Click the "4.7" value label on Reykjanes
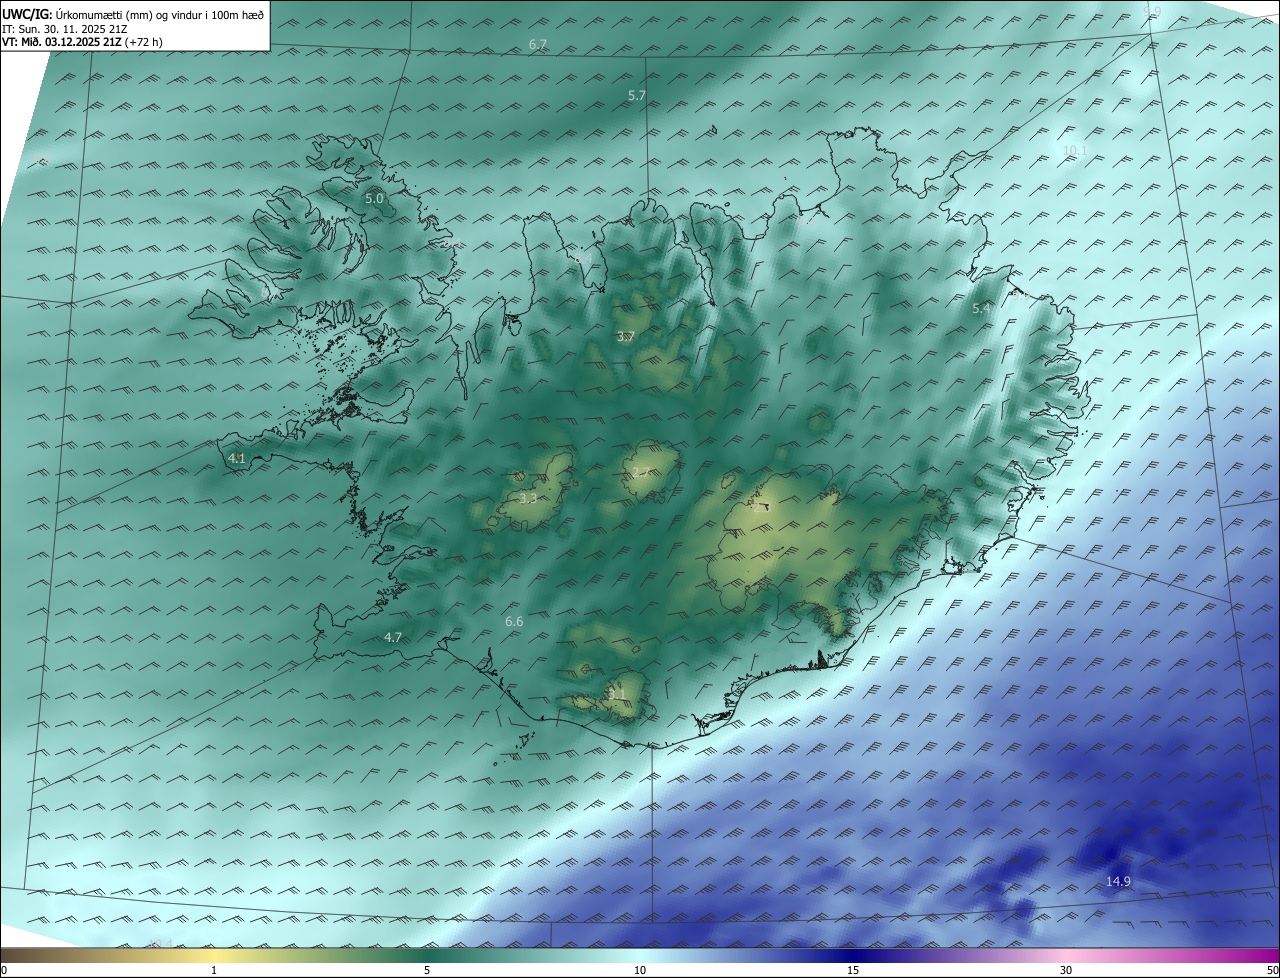 393,637
